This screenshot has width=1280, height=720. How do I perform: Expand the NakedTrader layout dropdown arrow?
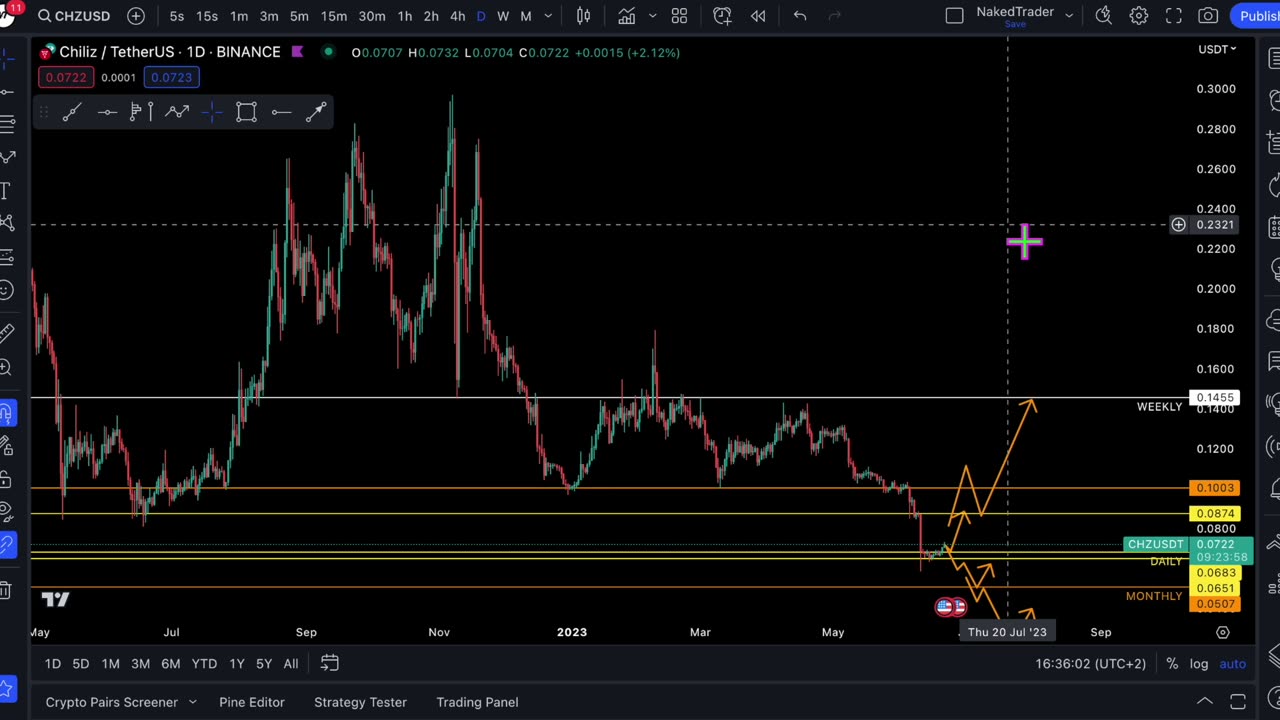click(1069, 16)
